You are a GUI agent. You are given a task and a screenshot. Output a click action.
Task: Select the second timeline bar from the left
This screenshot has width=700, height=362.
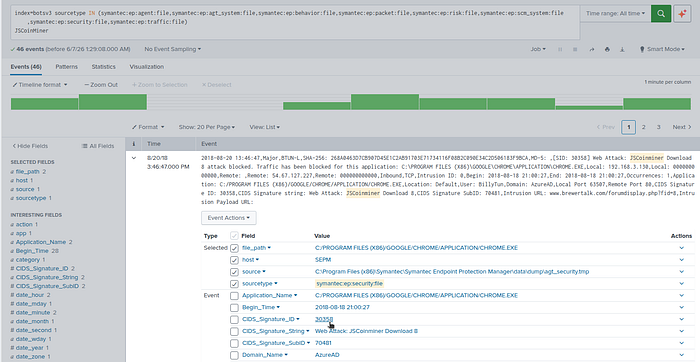click(x=113, y=102)
